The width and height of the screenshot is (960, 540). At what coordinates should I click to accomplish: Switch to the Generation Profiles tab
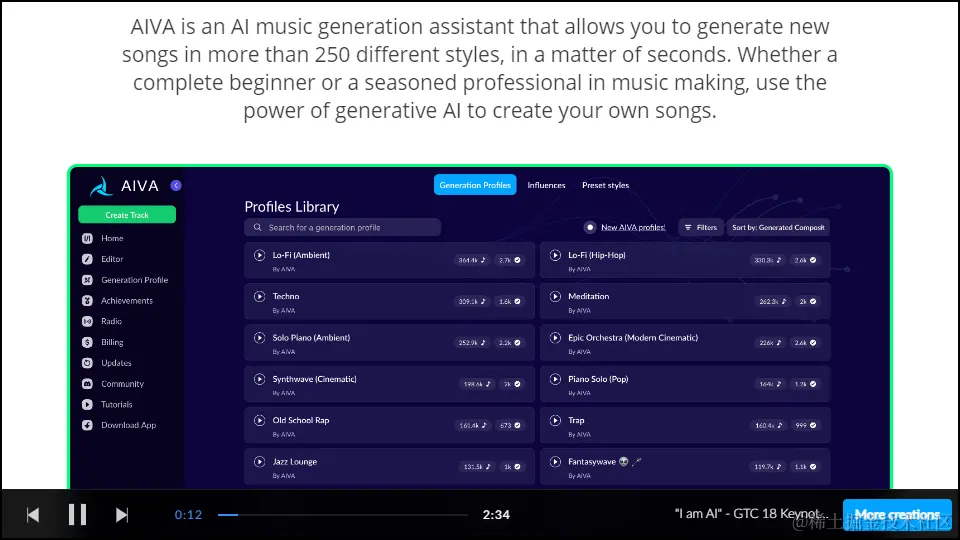pos(475,185)
